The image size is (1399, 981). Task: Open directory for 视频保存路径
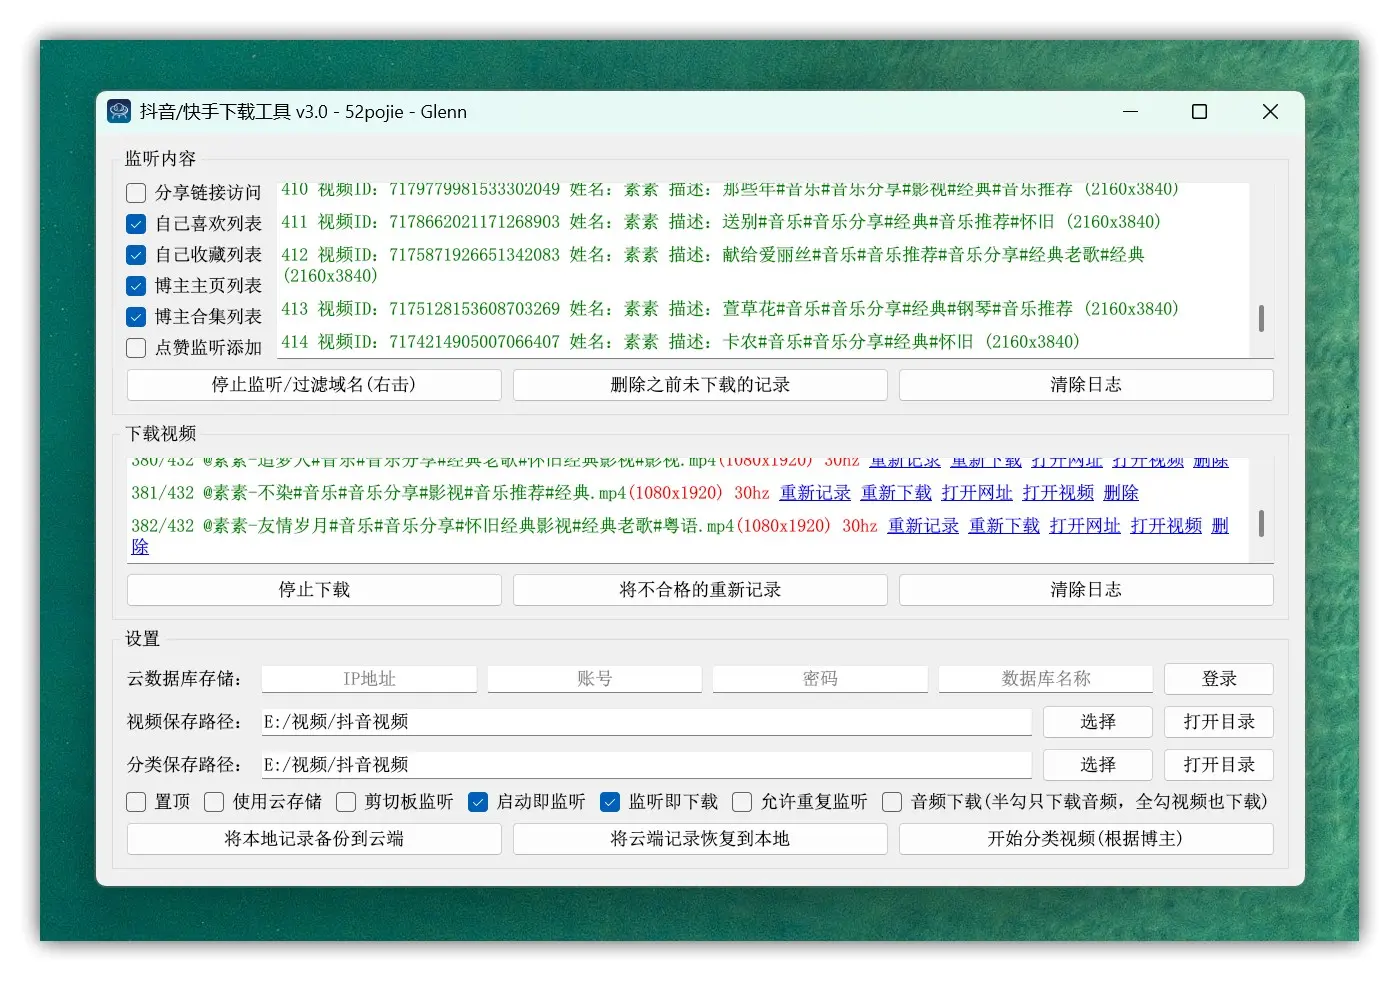1219,722
